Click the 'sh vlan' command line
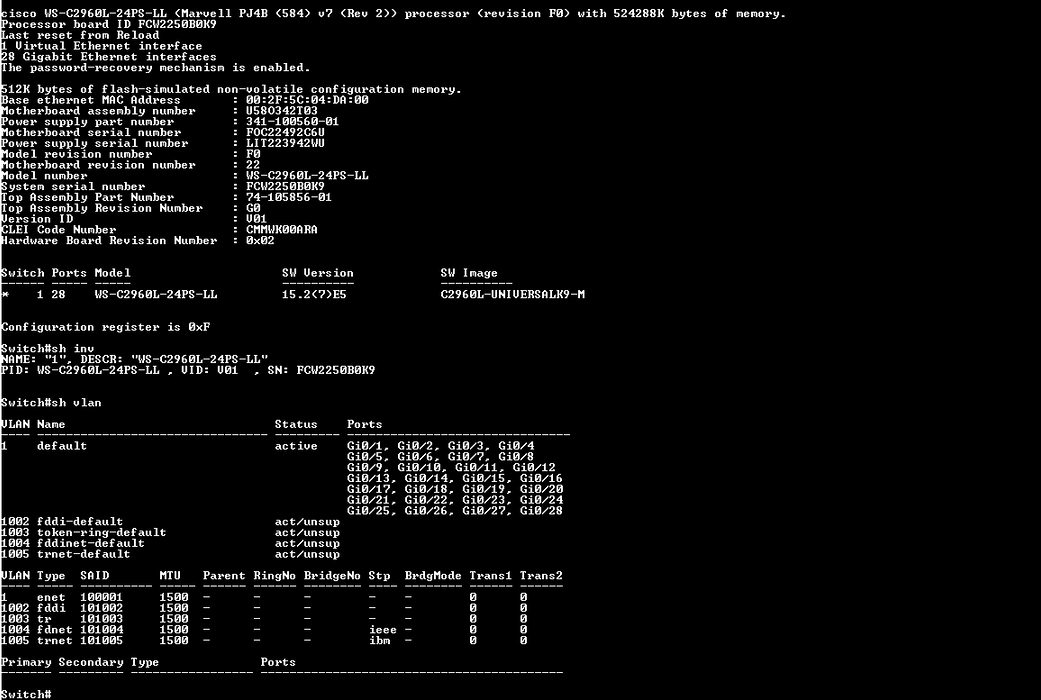This screenshot has width=1041, height=700. (51, 402)
